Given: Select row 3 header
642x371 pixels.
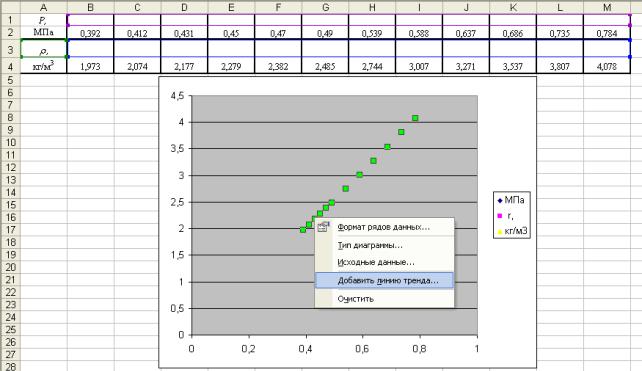Looking at the screenshot, I should pyautogui.click(x=10, y=49).
